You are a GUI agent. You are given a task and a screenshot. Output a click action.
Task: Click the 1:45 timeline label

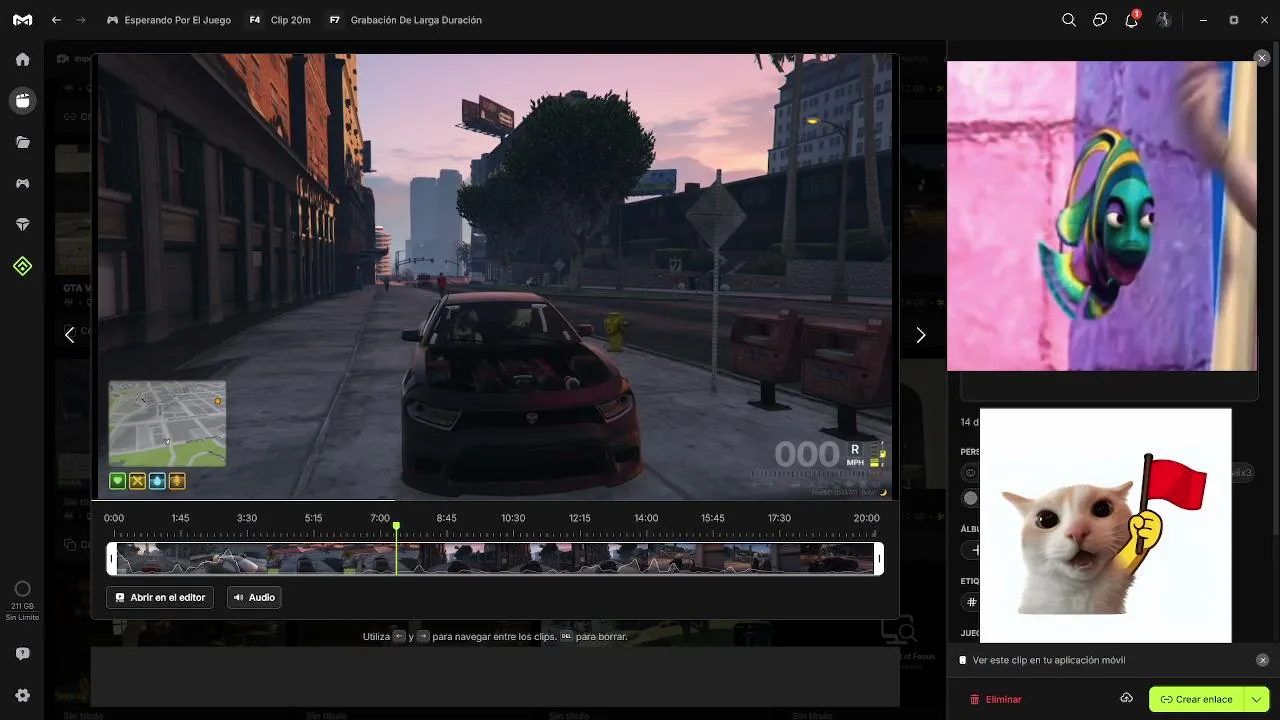pyautogui.click(x=180, y=518)
